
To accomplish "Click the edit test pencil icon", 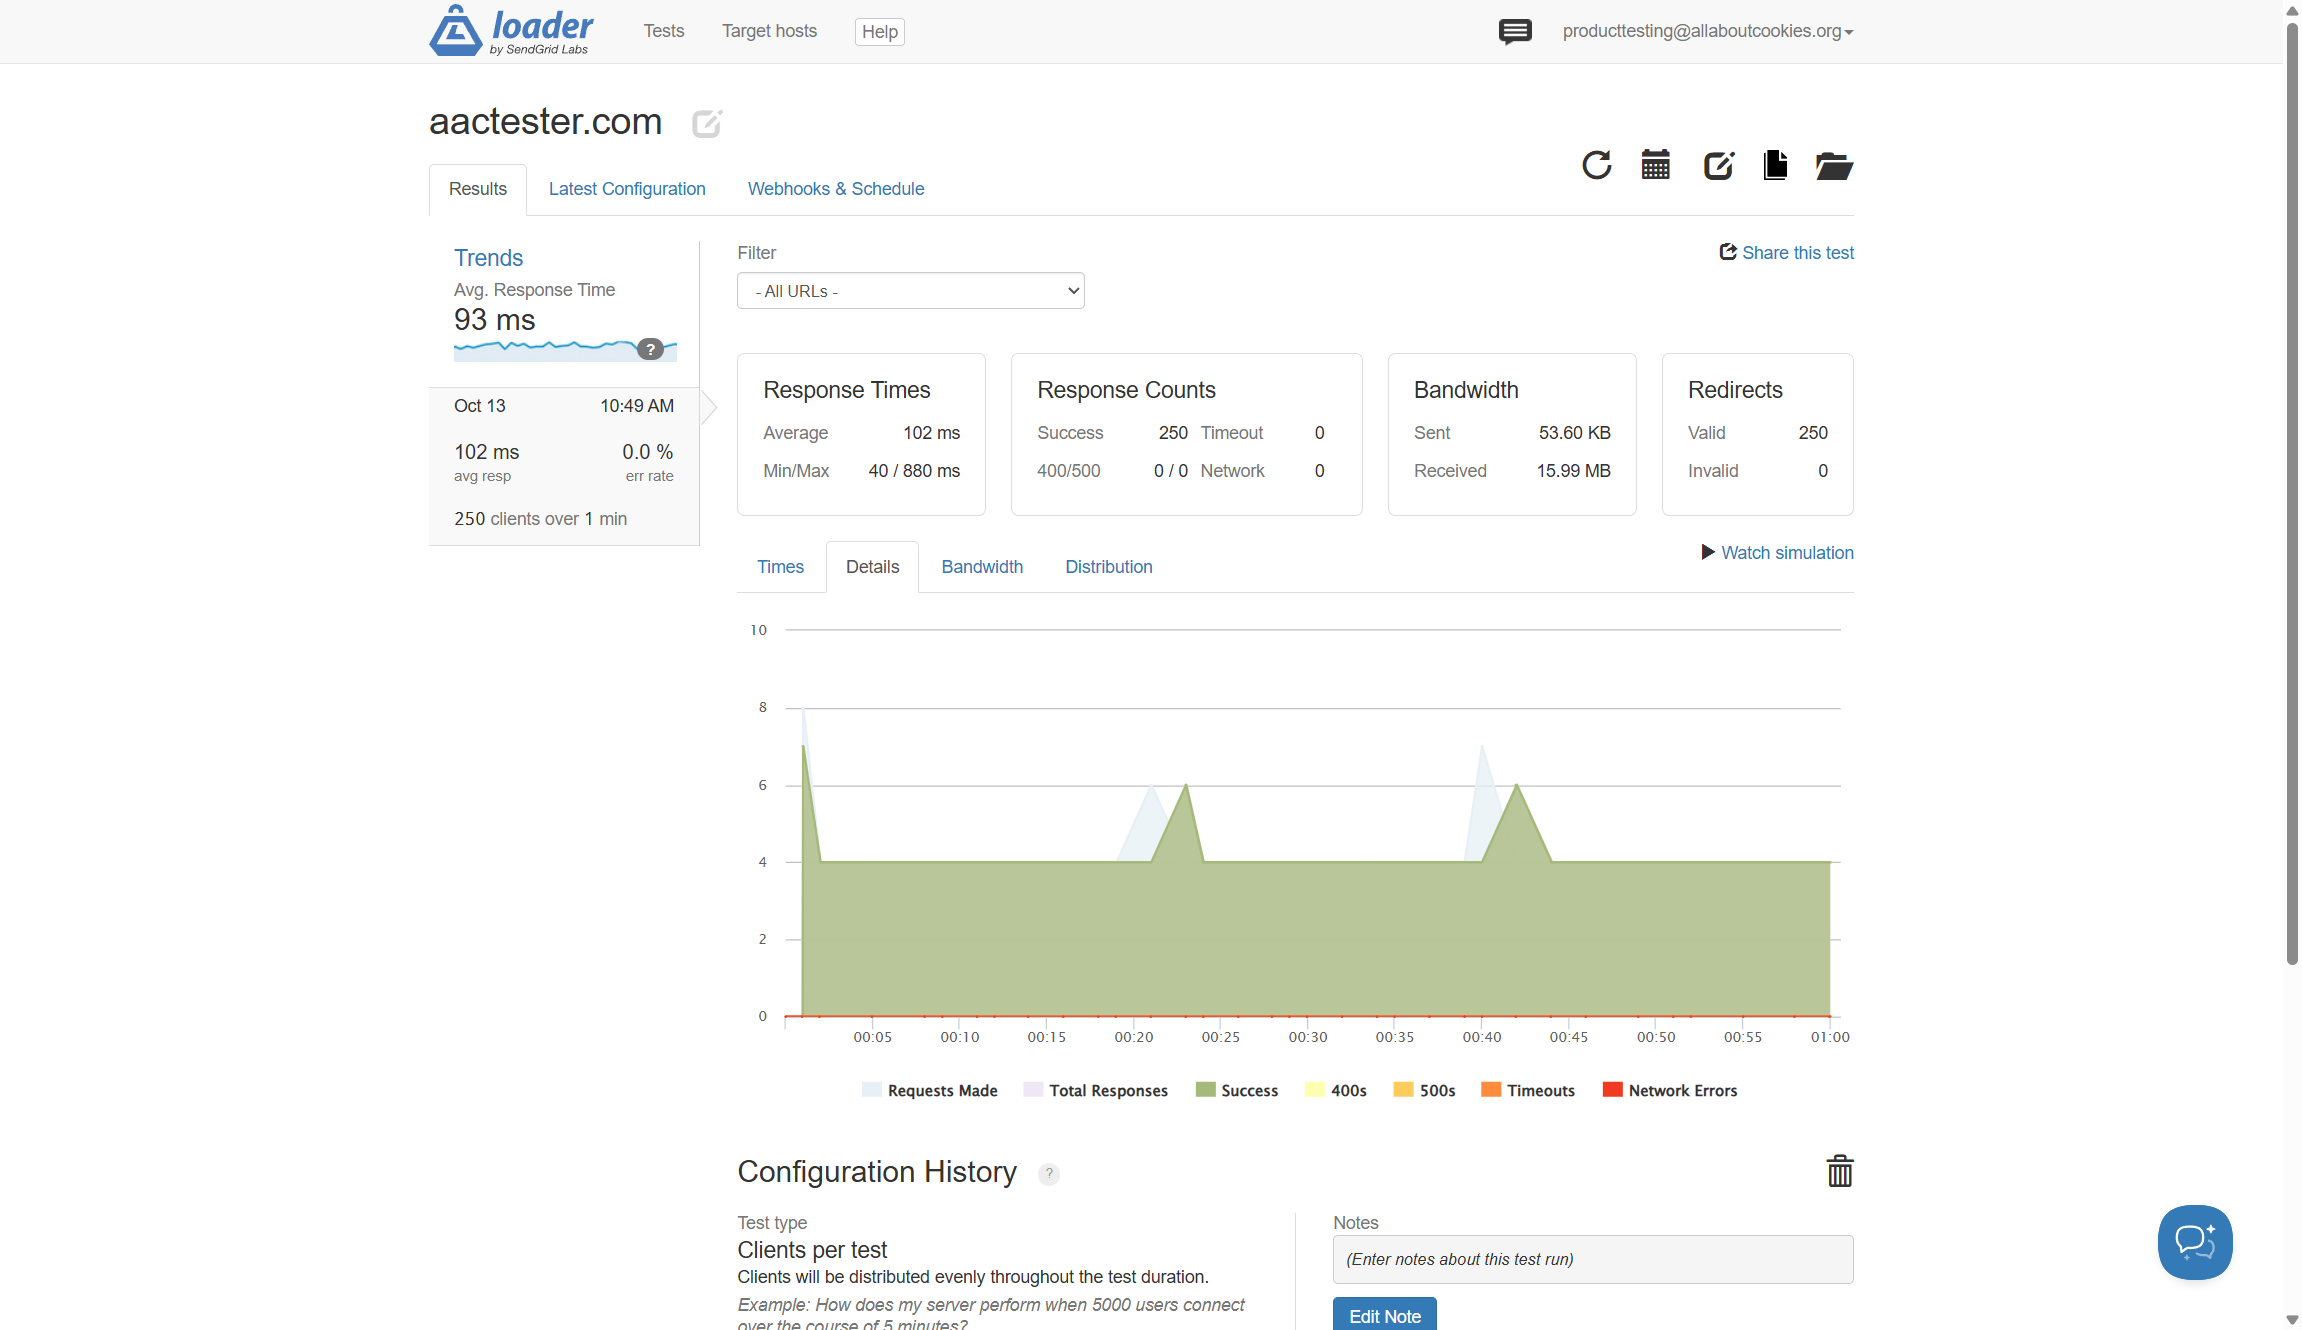I will pyautogui.click(x=1717, y=165).
